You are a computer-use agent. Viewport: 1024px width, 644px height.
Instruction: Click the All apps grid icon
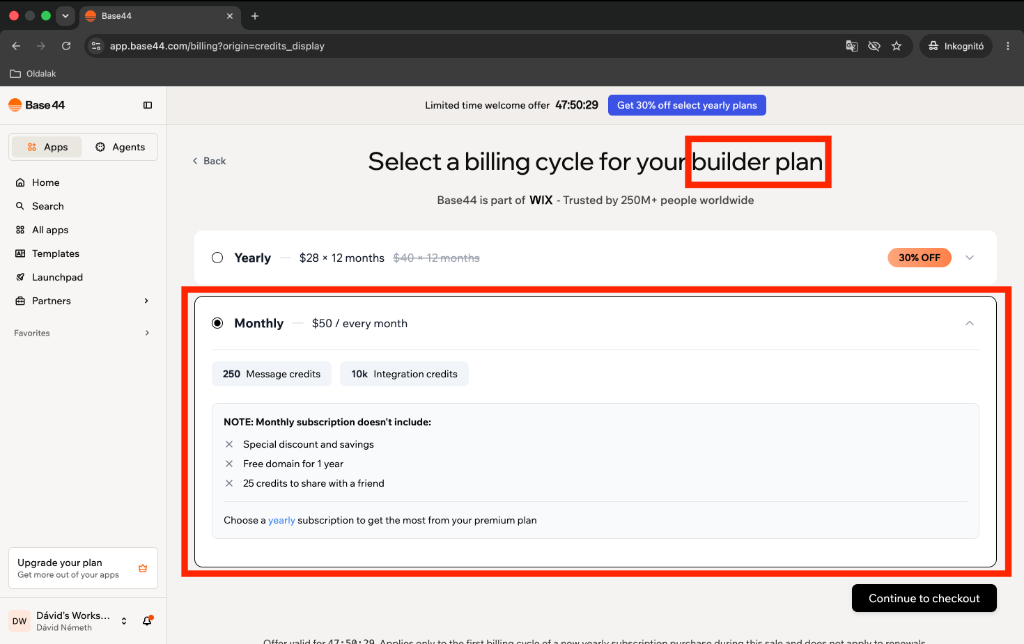point(20,230)
